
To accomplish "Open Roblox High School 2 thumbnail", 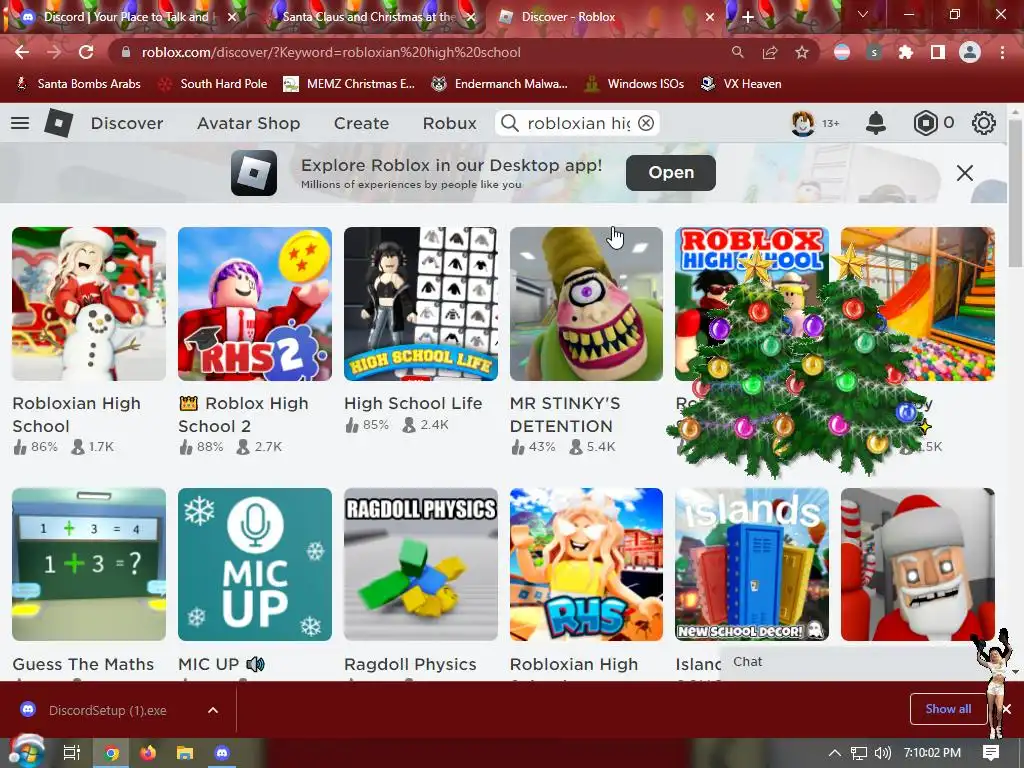I will pos(255,304).
